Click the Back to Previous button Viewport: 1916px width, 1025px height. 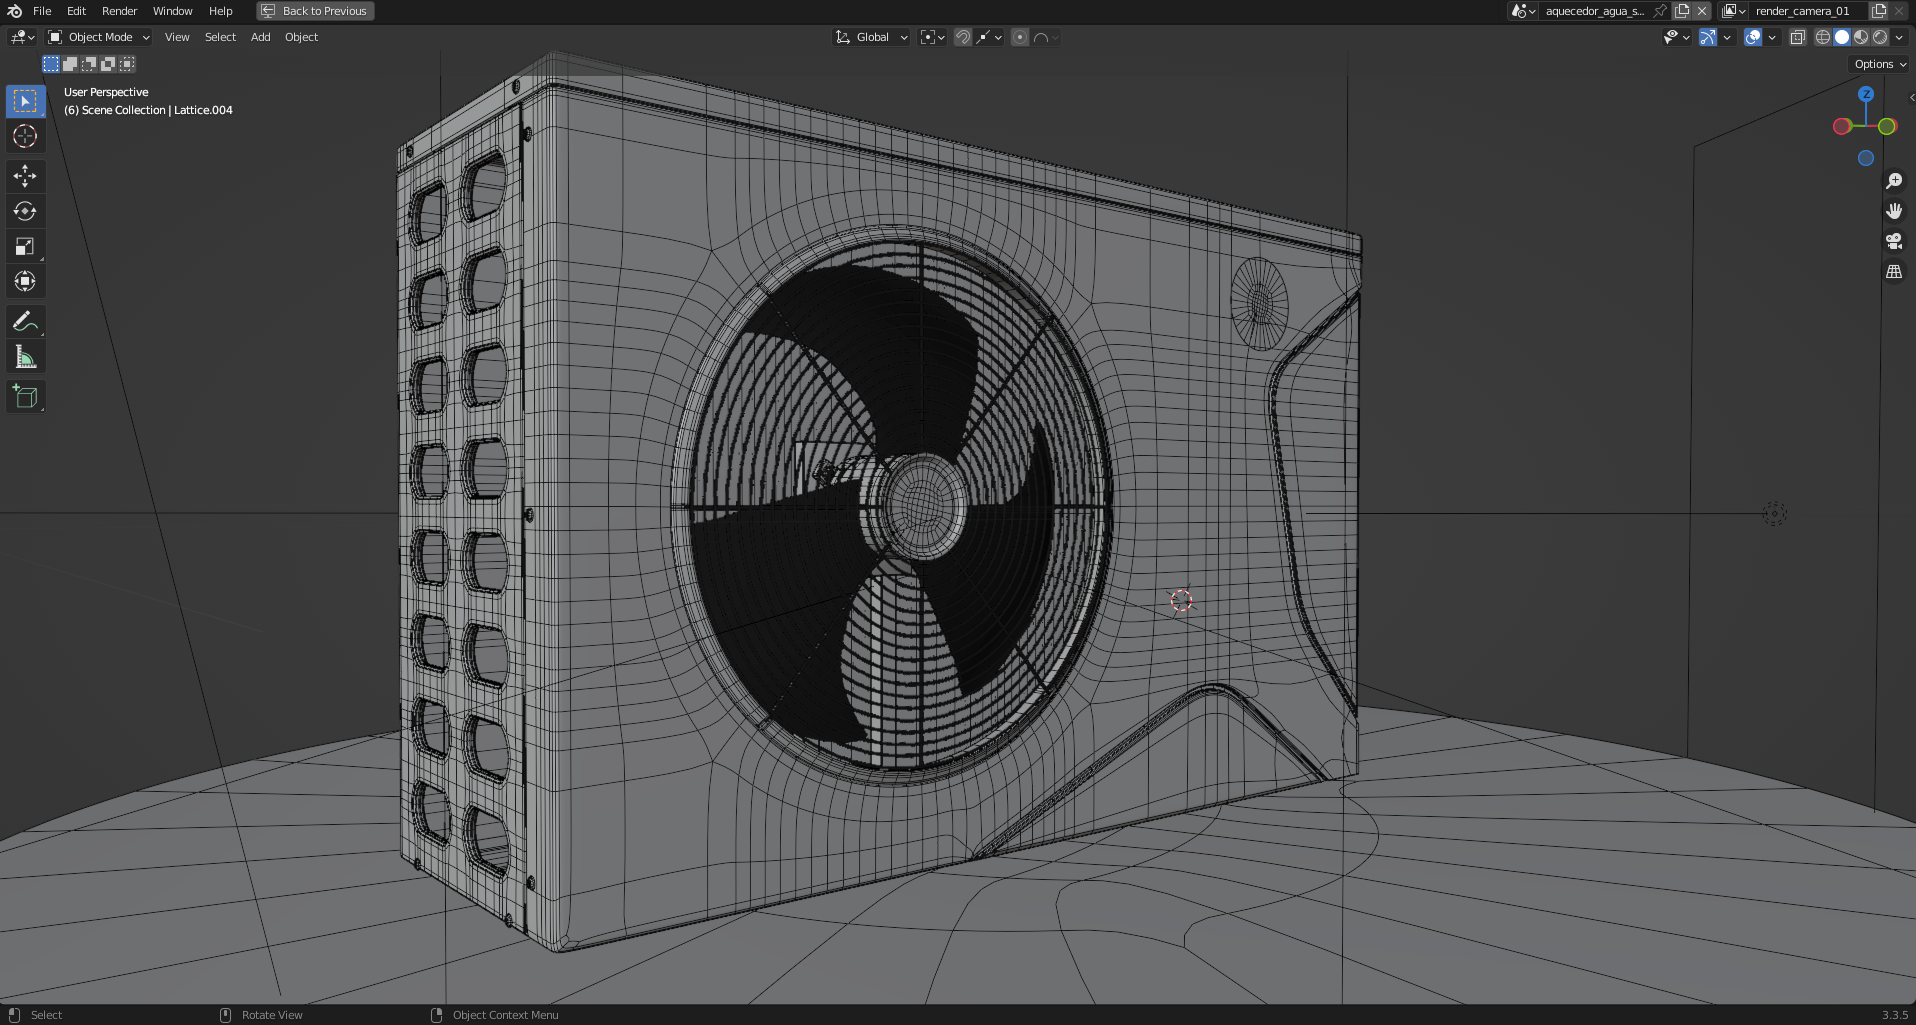pos(315,11)
